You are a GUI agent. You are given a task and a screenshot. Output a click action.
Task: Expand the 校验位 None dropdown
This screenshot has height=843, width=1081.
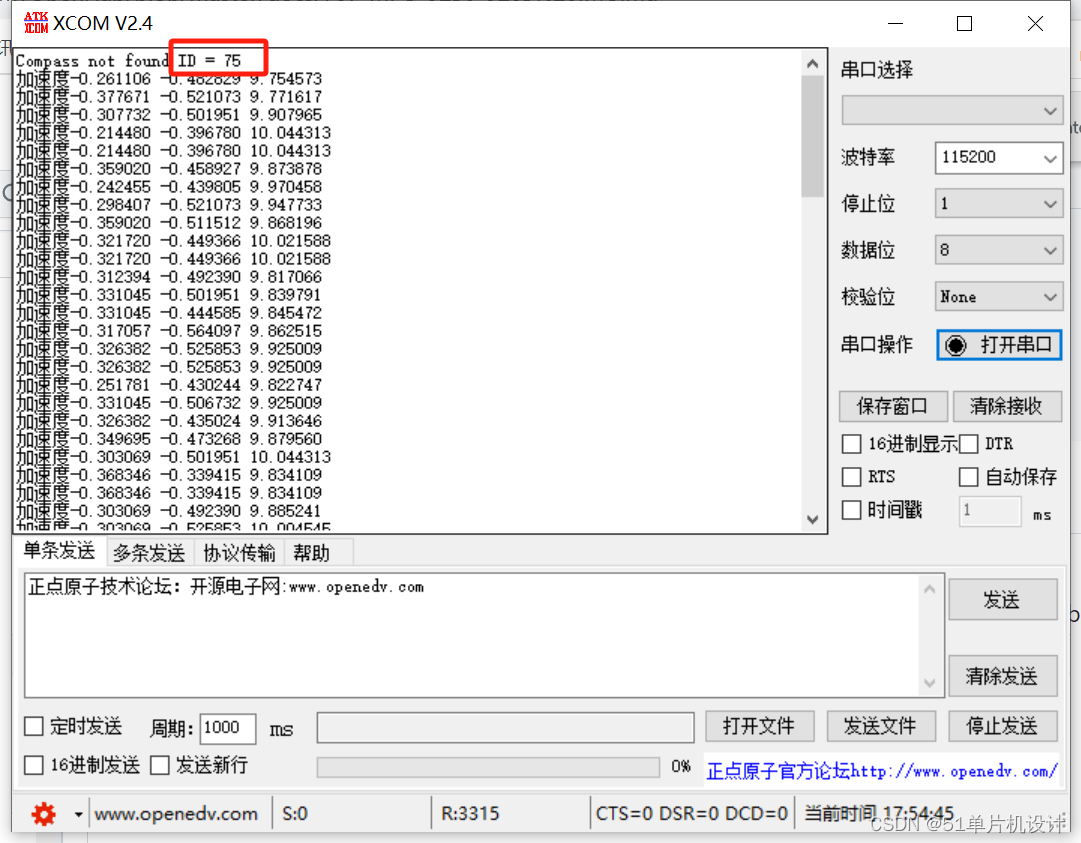point(998,297)
